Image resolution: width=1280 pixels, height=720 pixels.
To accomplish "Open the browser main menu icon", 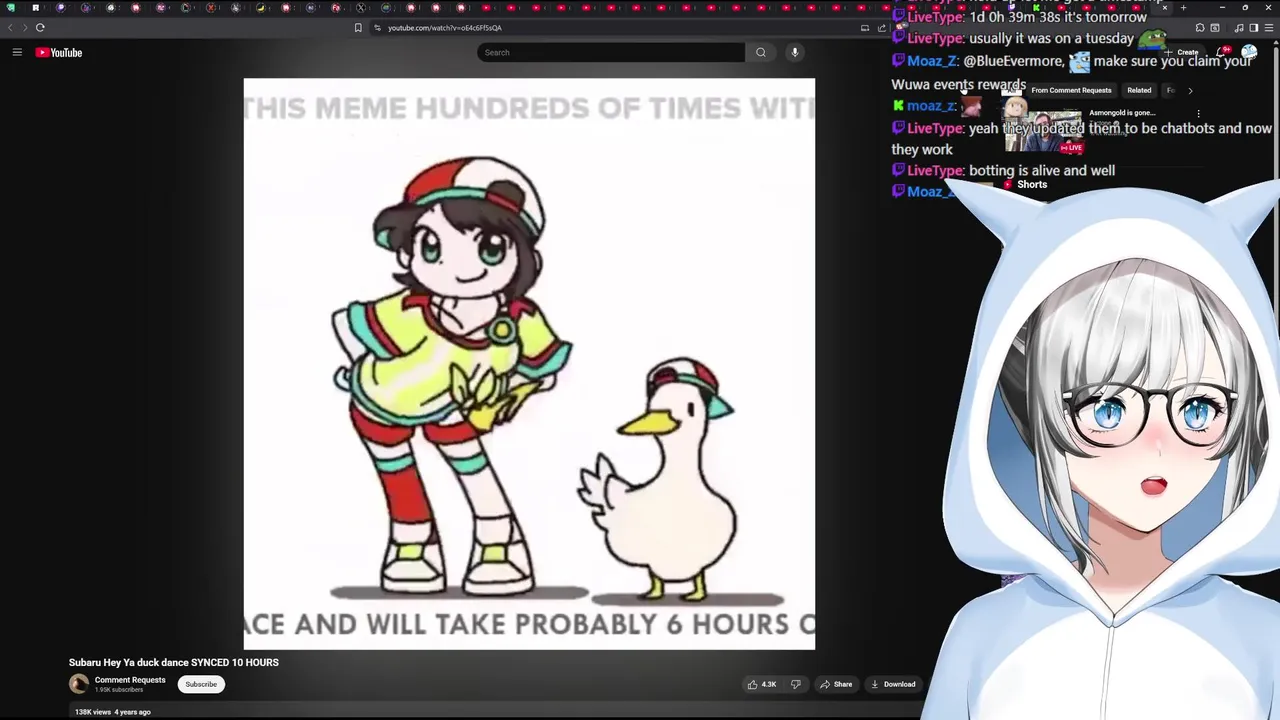I will (x=1268, y=28).
